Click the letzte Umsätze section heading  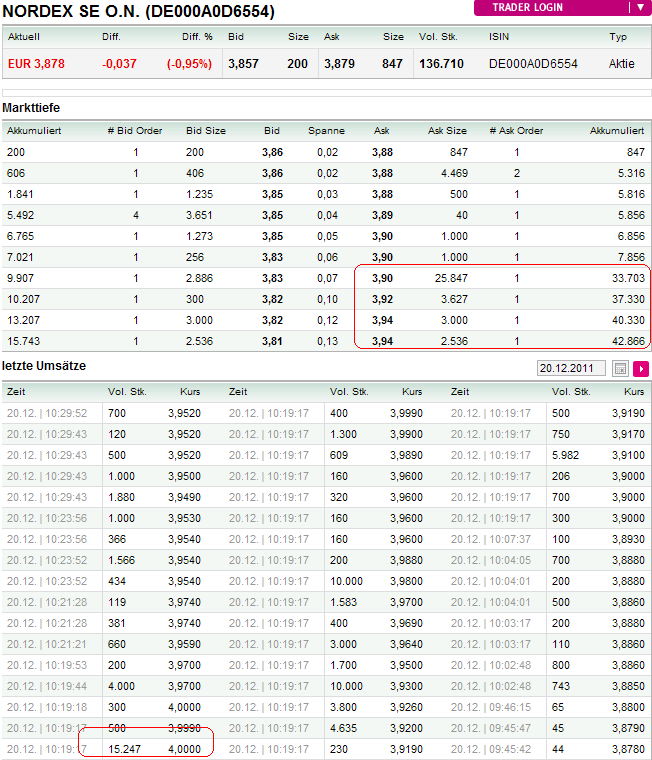click(x=44, y=365)
